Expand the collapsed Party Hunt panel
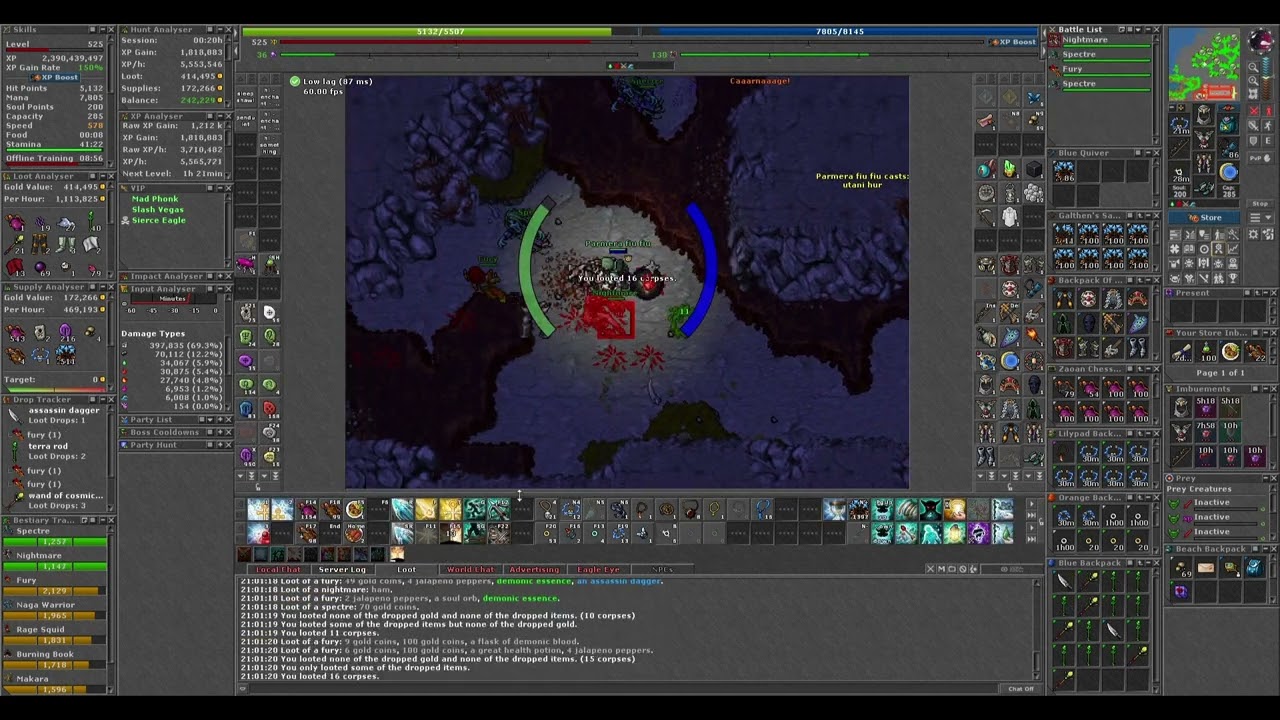 (220, 445)
